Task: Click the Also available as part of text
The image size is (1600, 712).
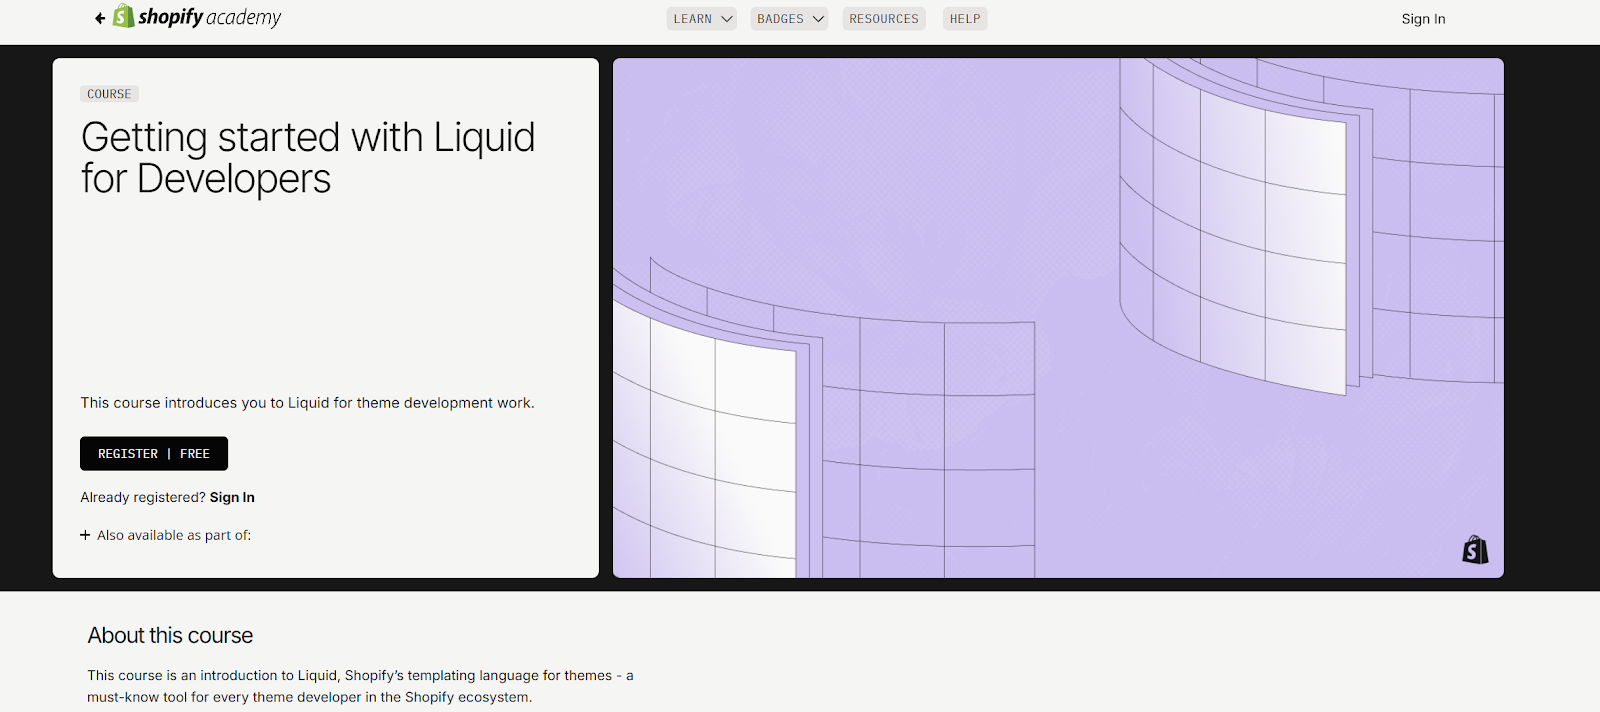Action: pos(174,535)
